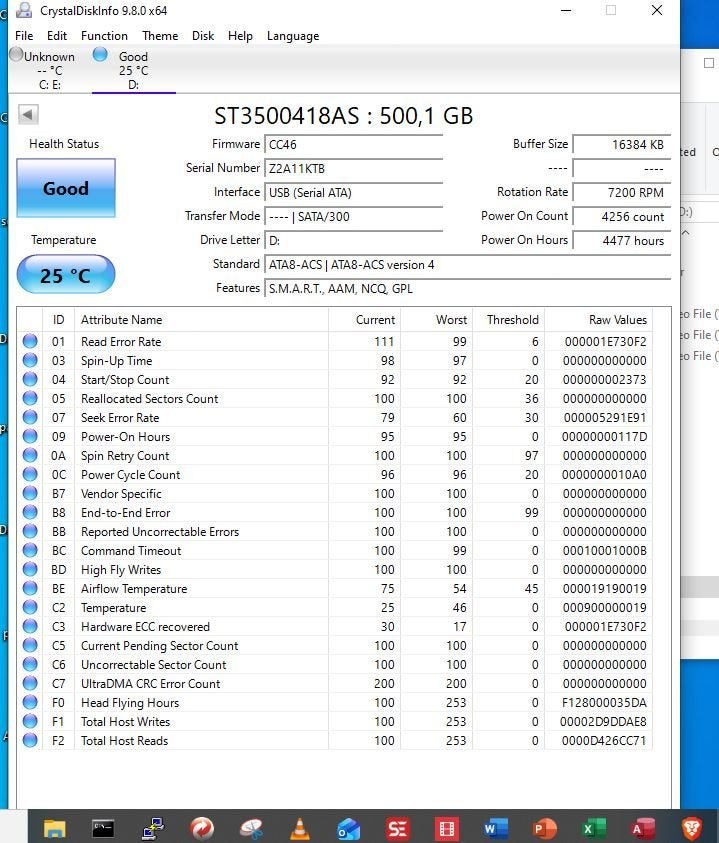Open the File menu
This screenshot has width=719, height=843.
tap(24, 36)
